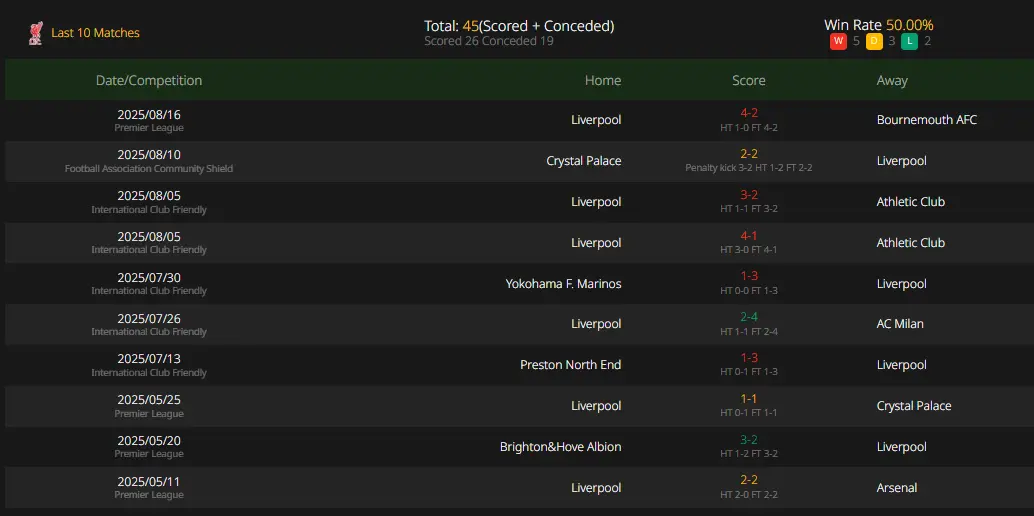1034x516 pixels.
Task: Select the Score column header
Action: coord(748,81)
